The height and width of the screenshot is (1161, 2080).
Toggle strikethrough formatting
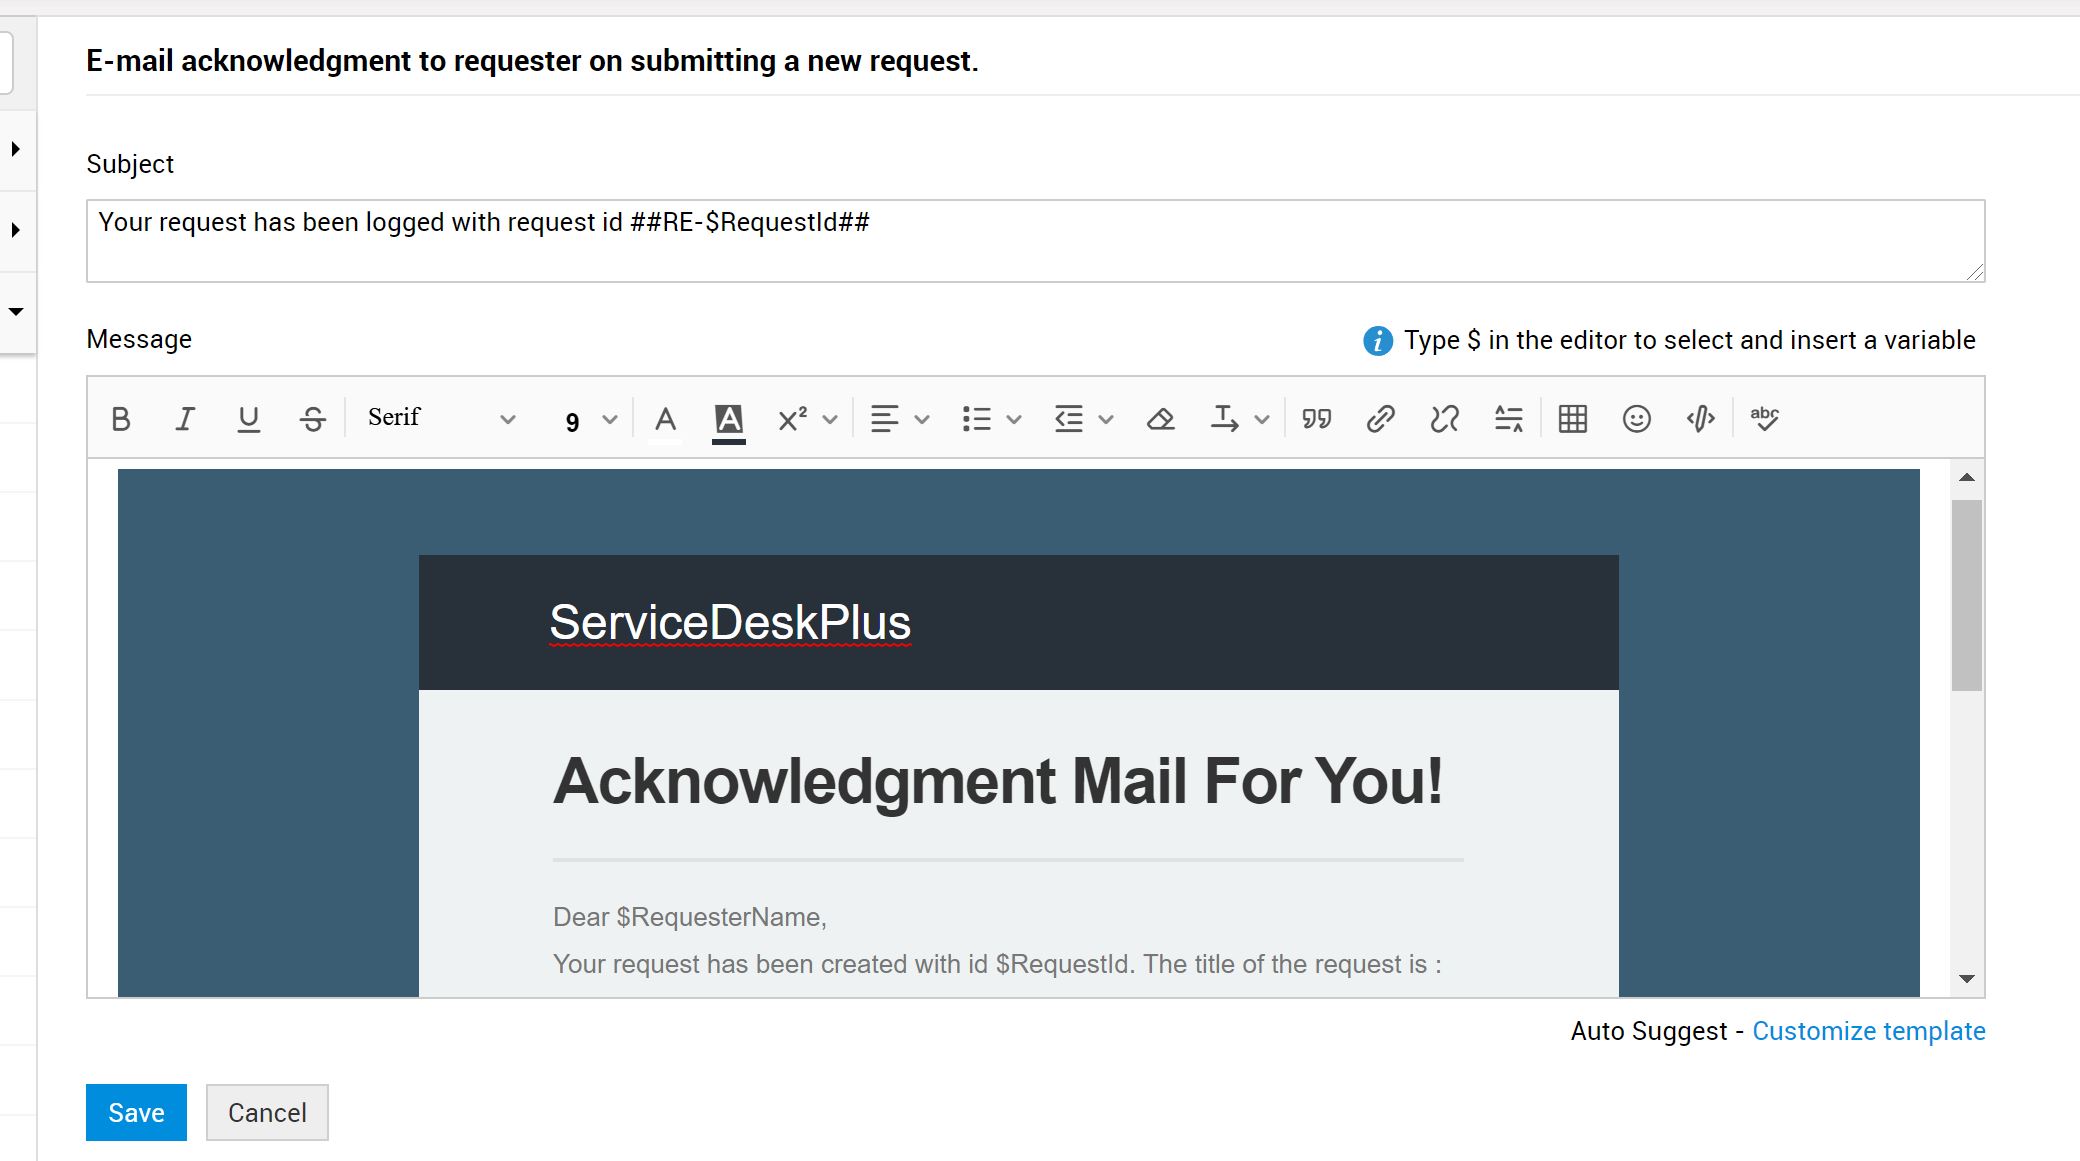313,419
